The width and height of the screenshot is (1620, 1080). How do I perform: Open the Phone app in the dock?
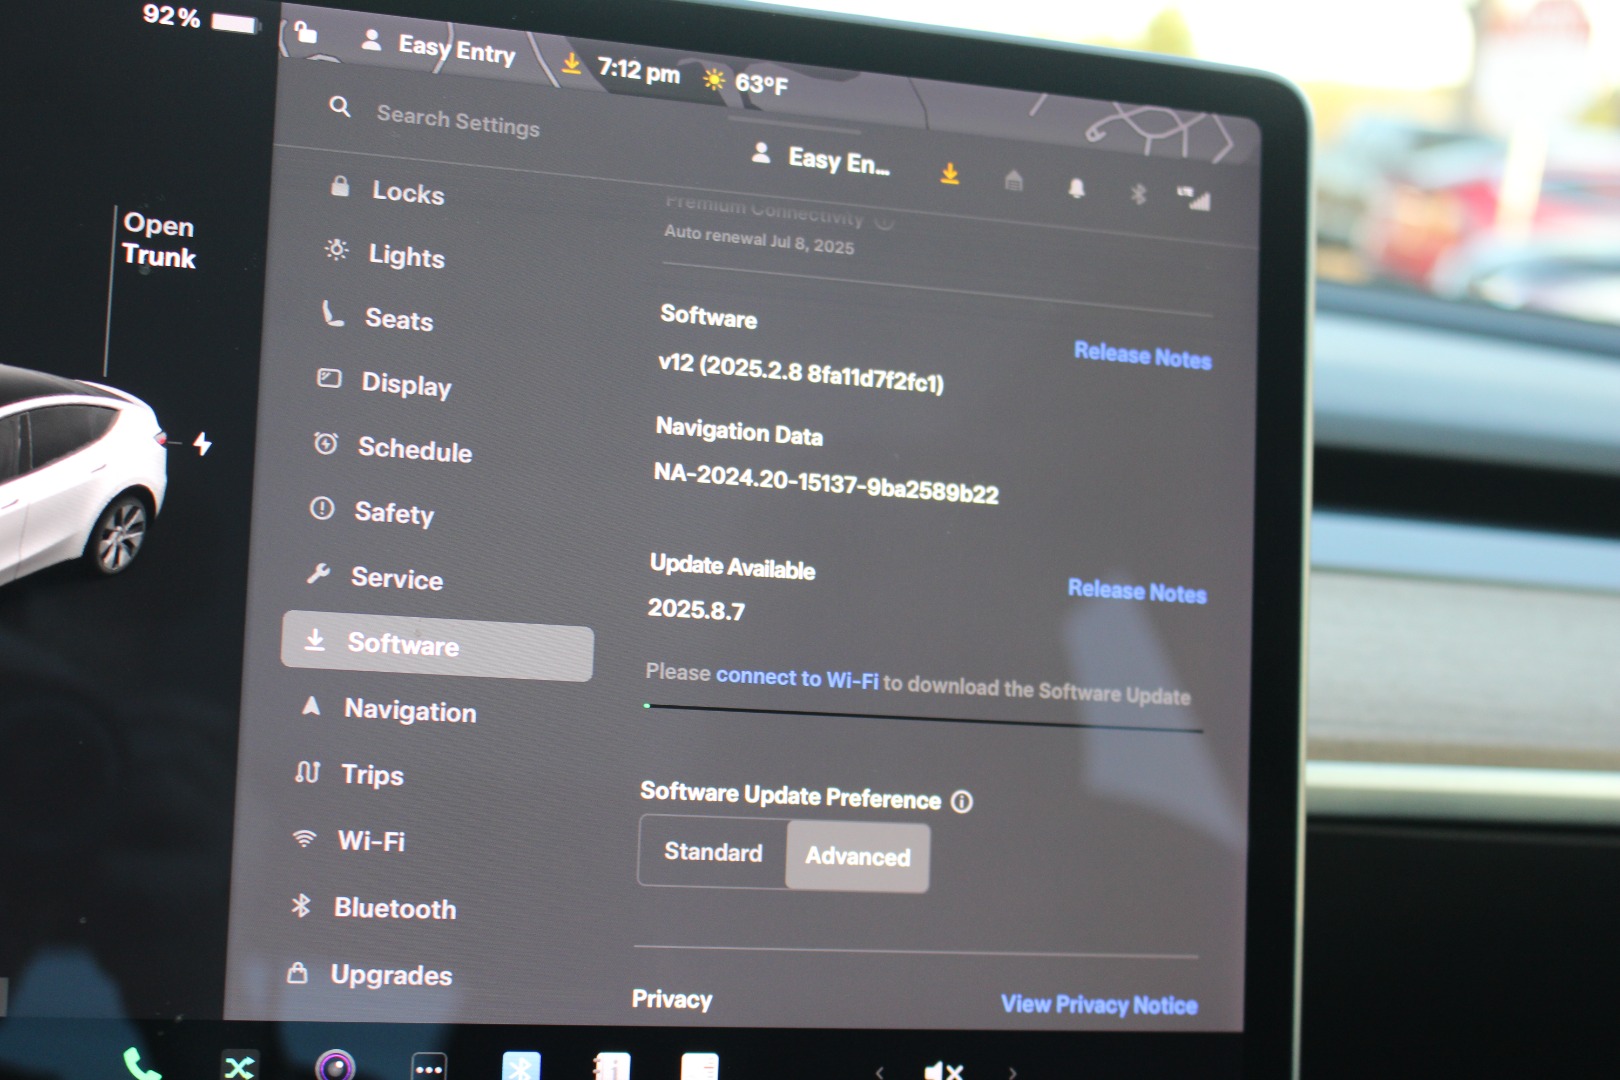click(141, 1064)
